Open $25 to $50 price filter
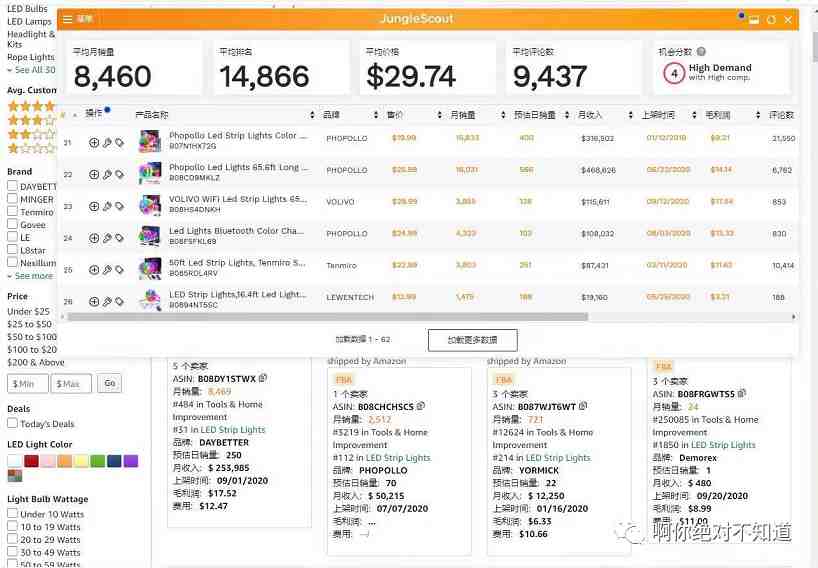This screenshot has height=568, width=818. pyautogui.click(x=29, y=324)
